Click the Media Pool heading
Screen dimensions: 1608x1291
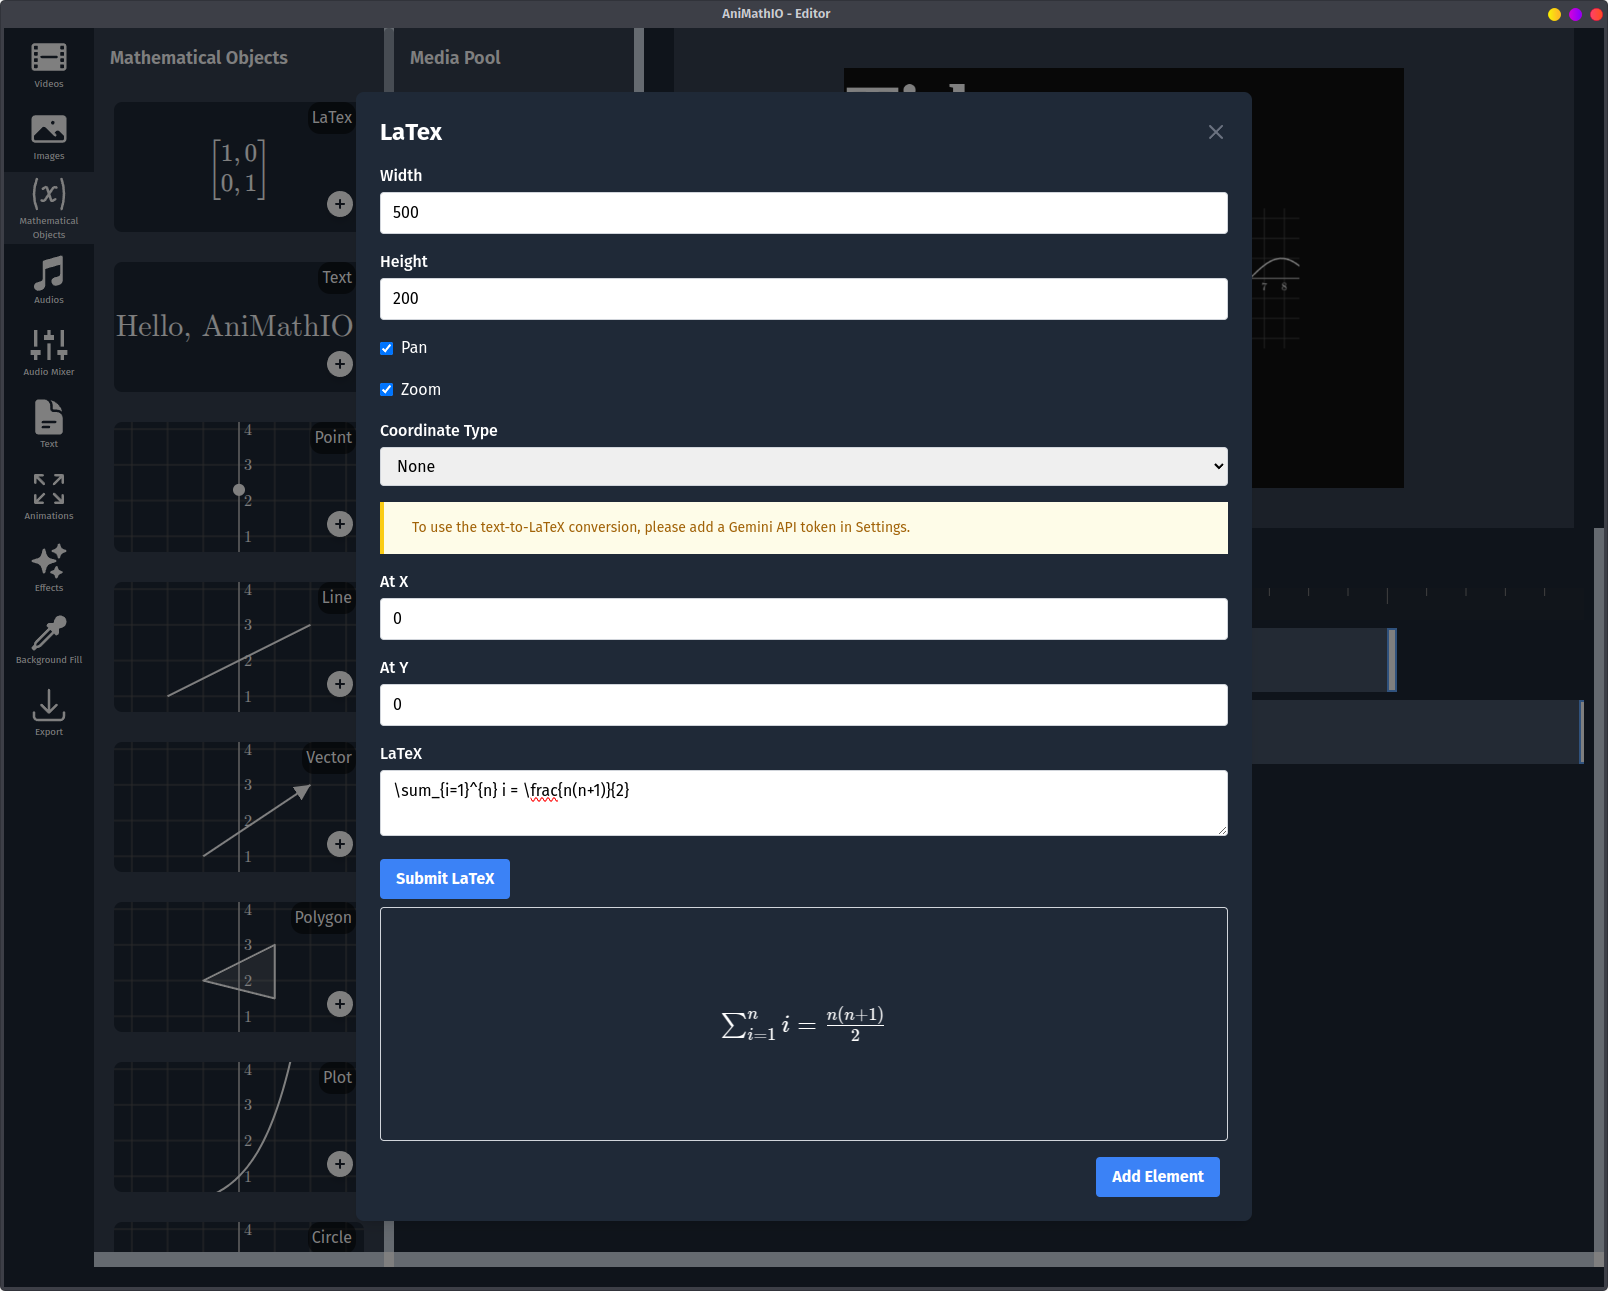click(x=455, y=58)
